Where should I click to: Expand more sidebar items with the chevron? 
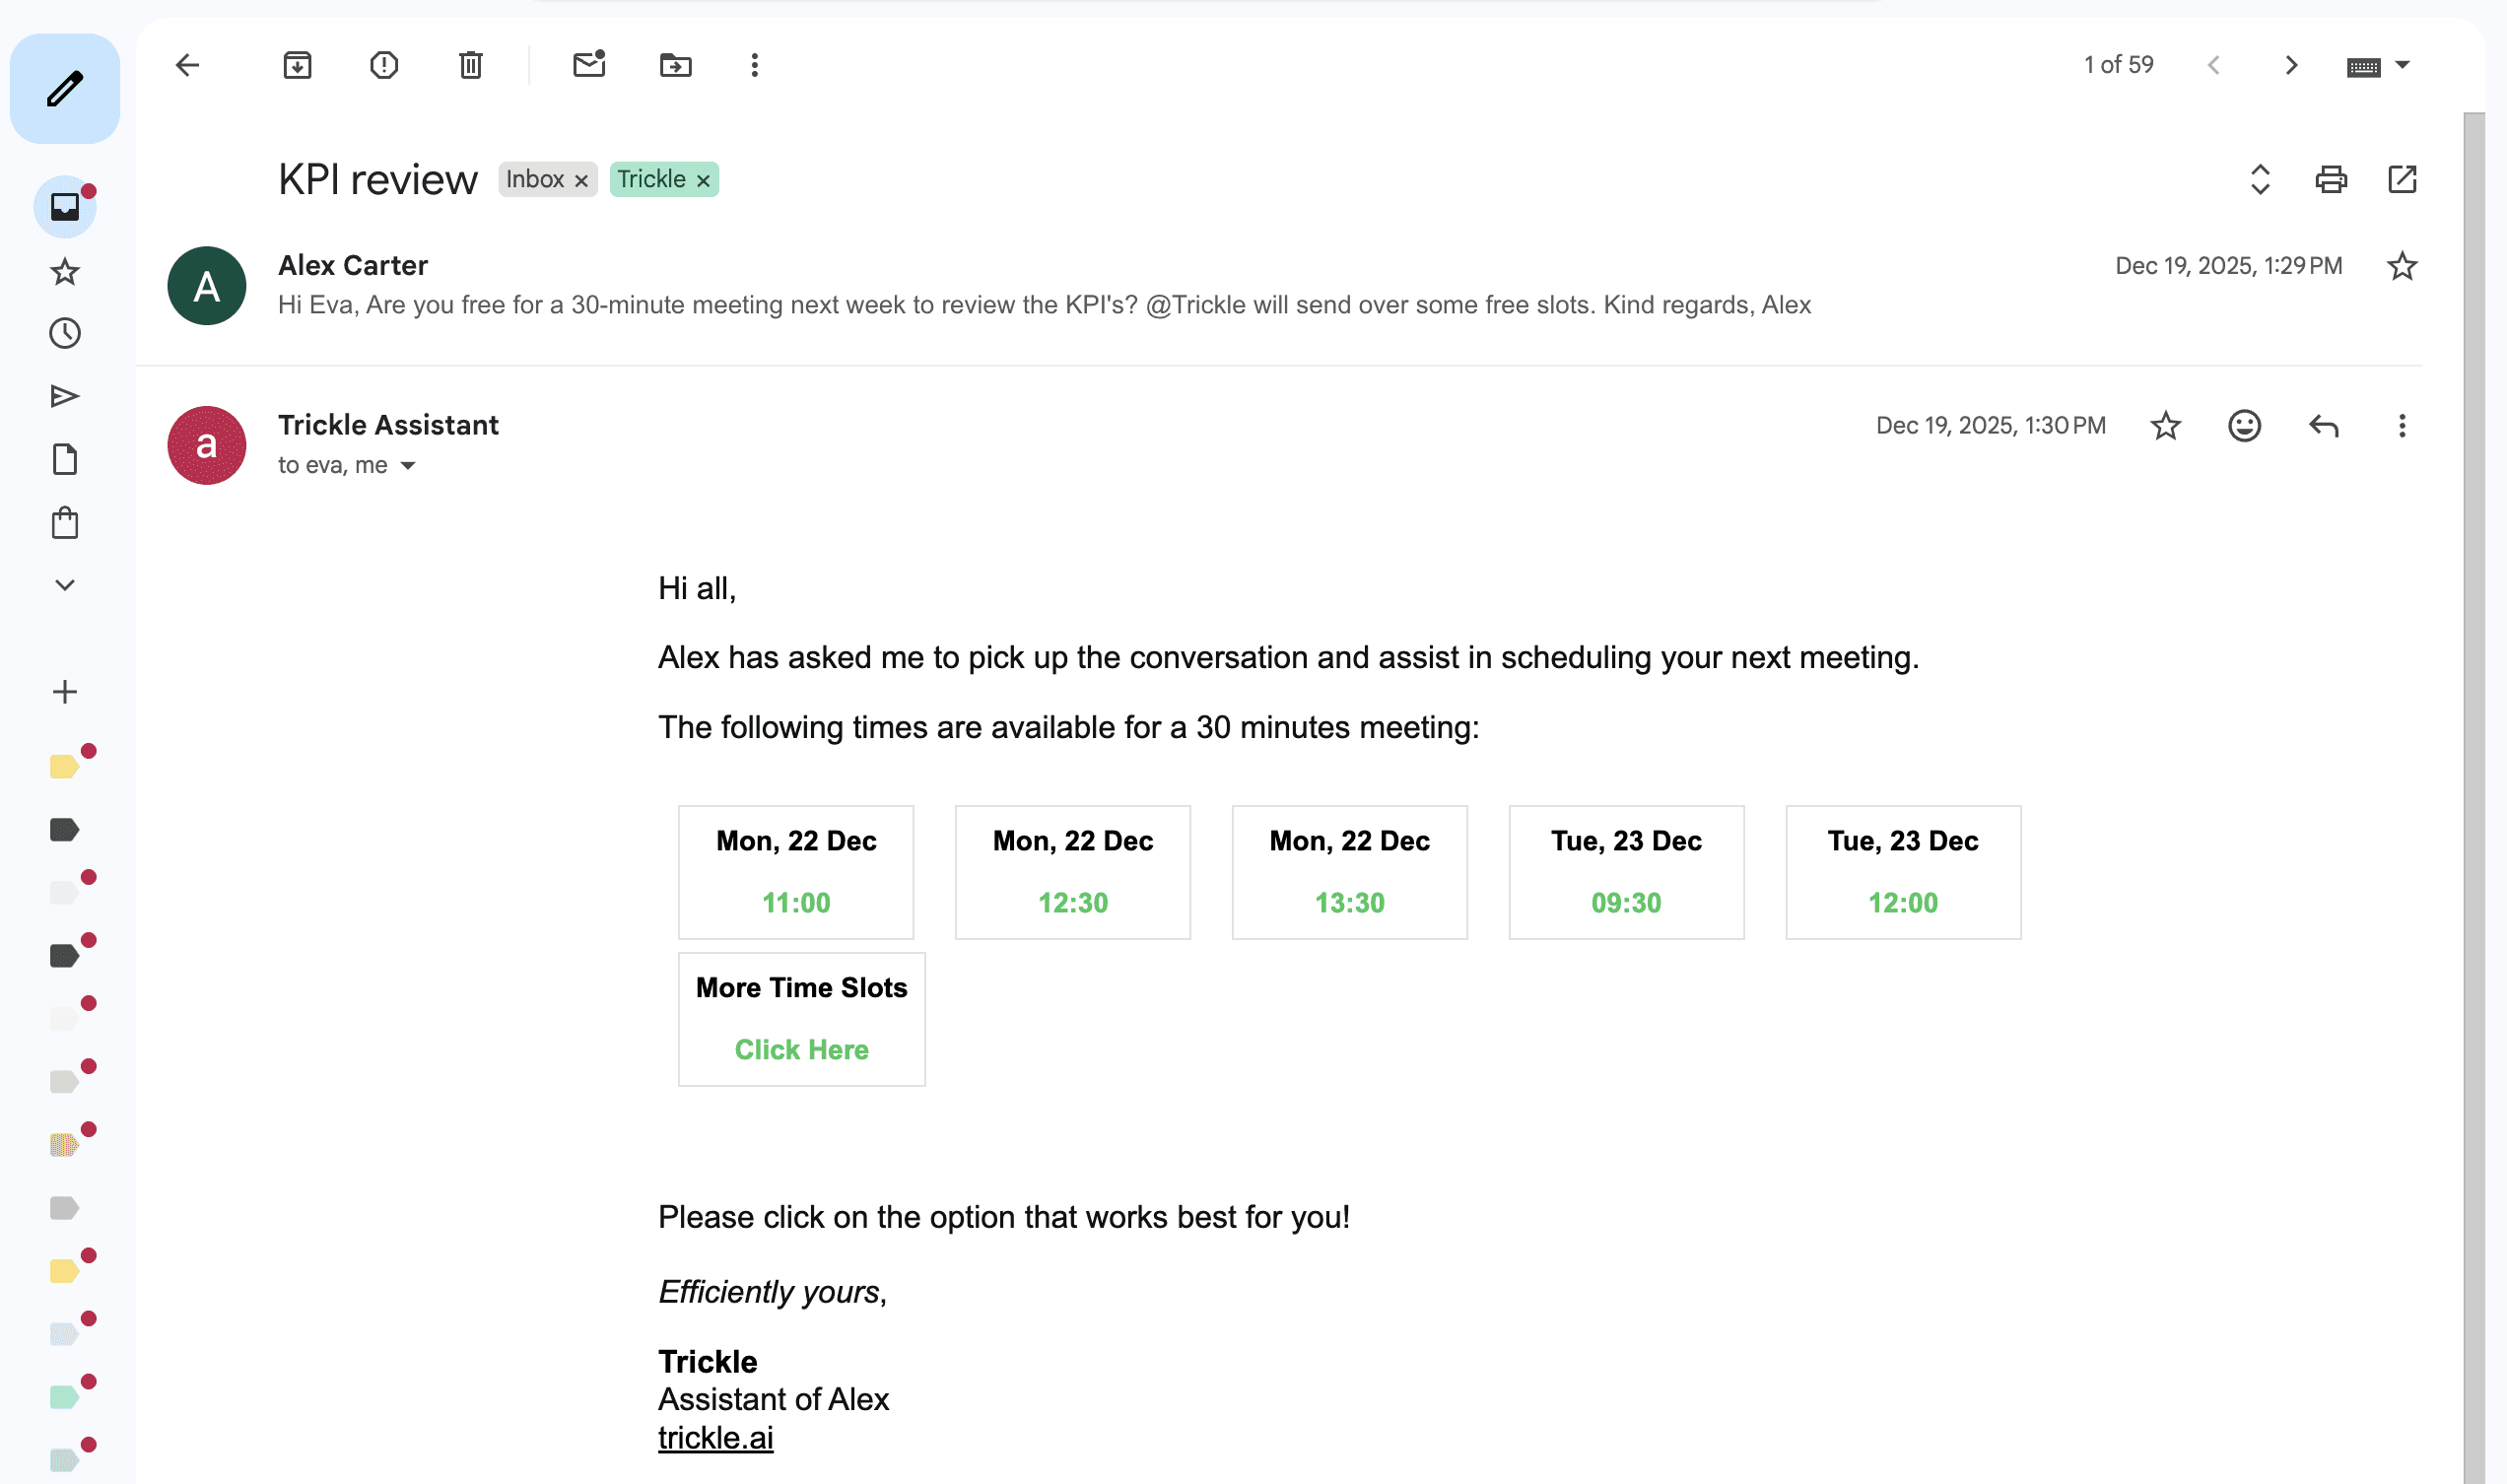[65, 585]
